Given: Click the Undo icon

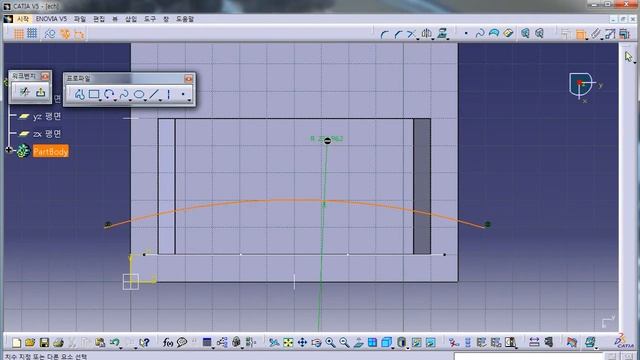Looking at the screenshot, I should coord(115,342).
